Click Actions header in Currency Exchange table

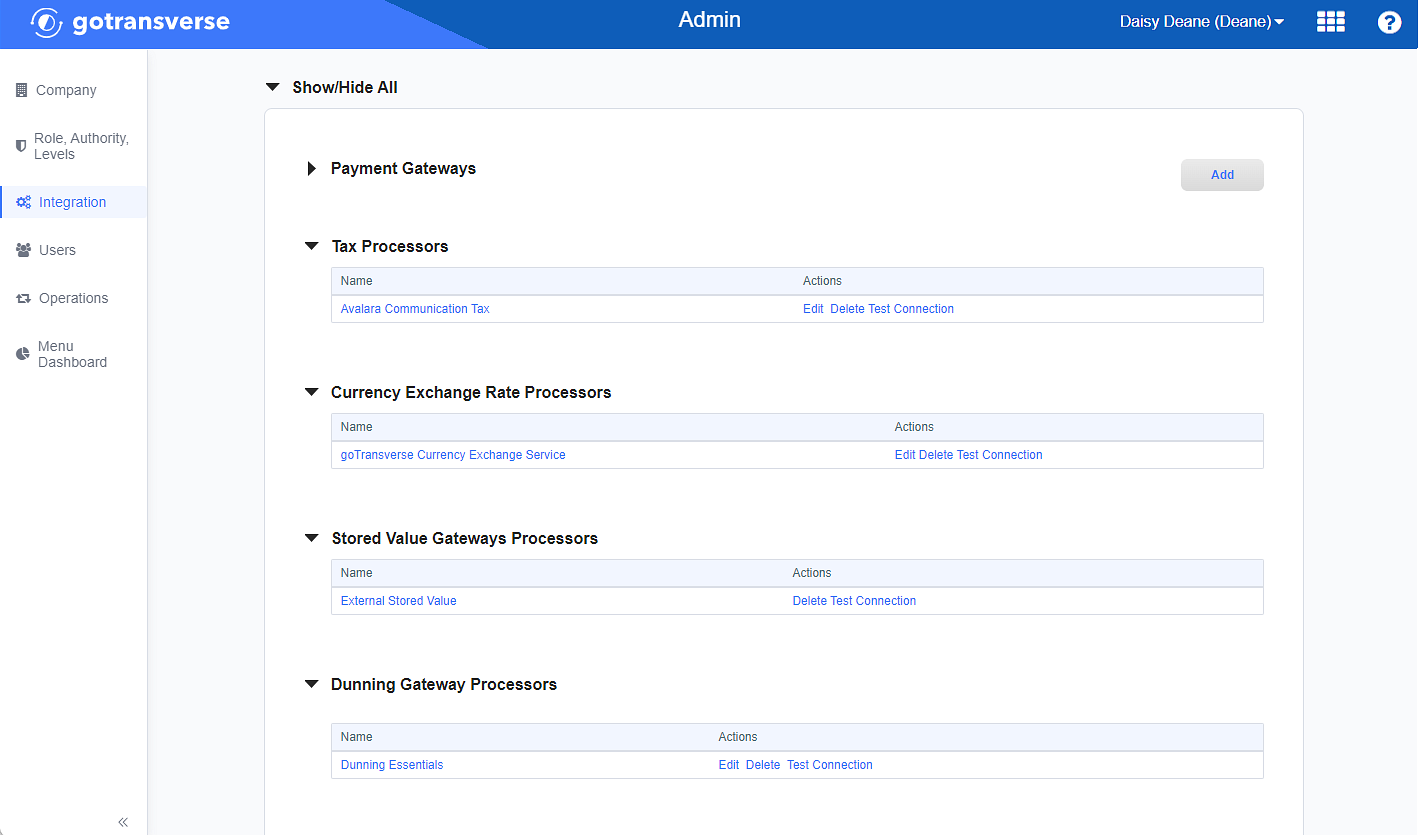(914, 427)
